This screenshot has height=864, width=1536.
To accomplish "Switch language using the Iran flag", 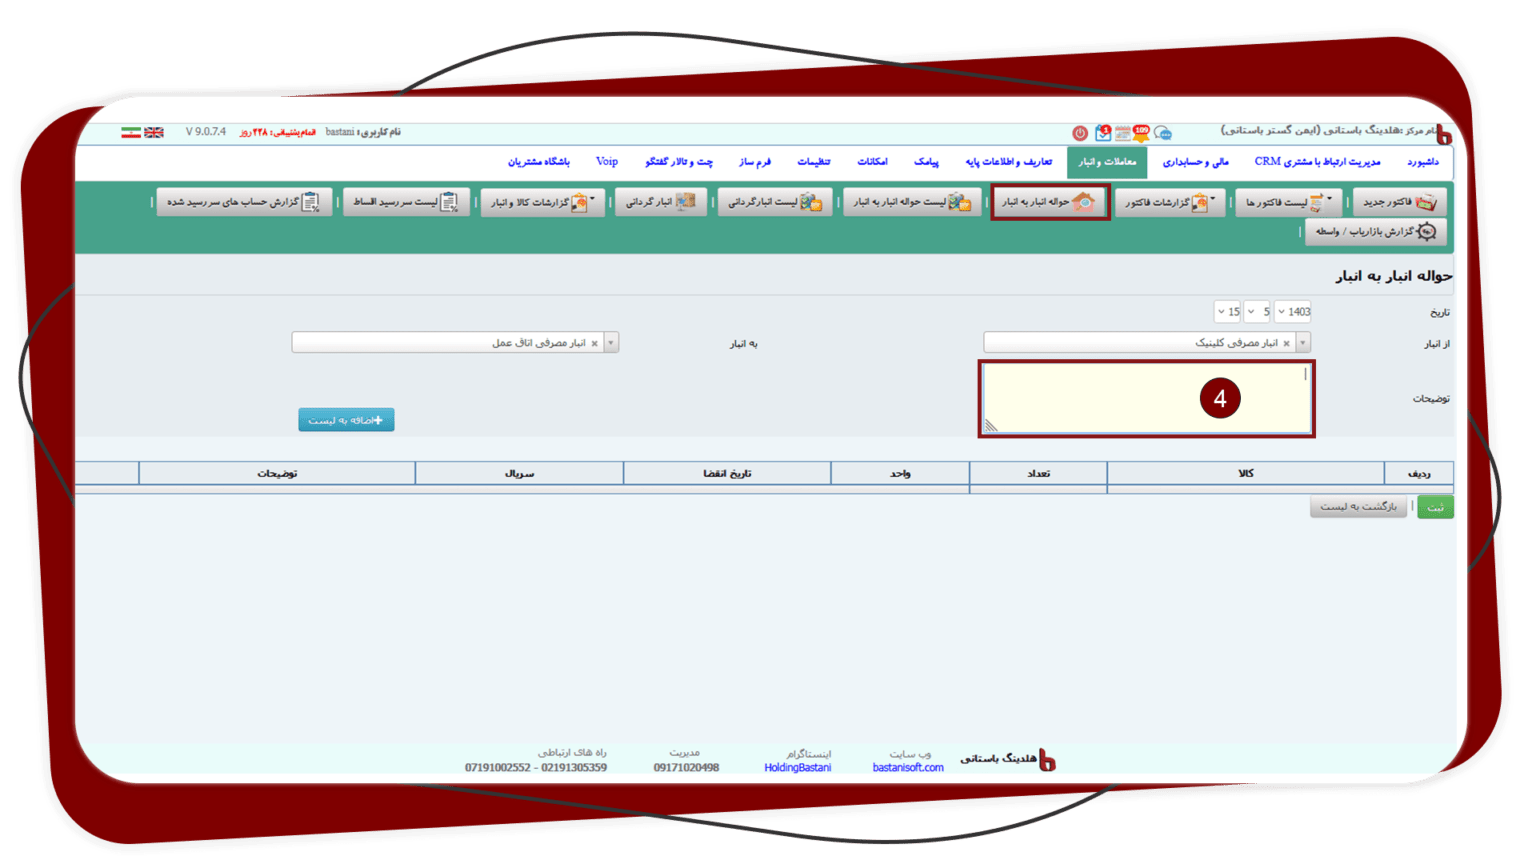I will 131,132.
